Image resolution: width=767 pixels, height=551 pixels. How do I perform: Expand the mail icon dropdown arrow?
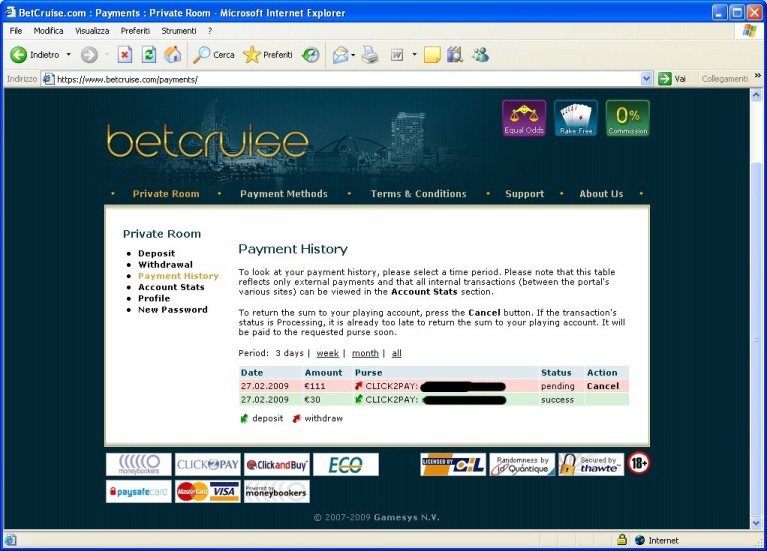point(353,55)
